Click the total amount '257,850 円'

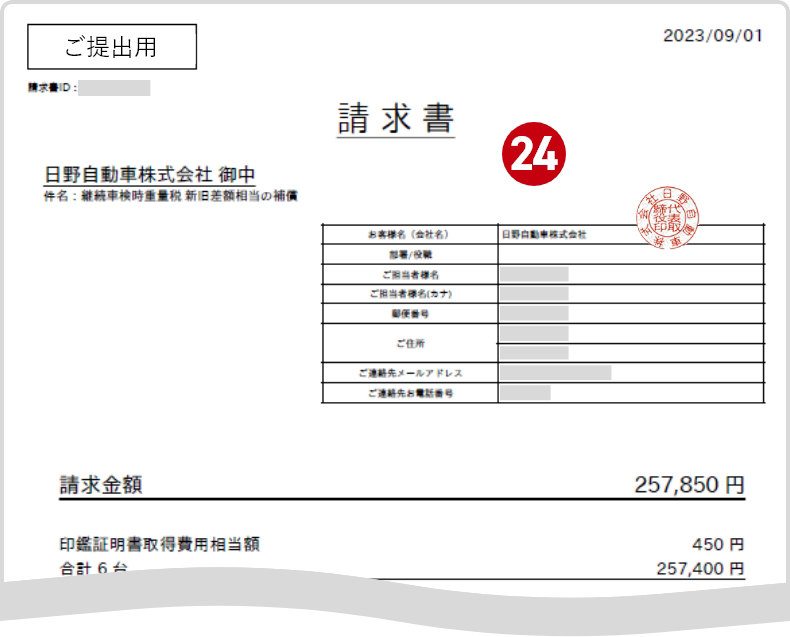pyautogui.click(x=689, y=485)
